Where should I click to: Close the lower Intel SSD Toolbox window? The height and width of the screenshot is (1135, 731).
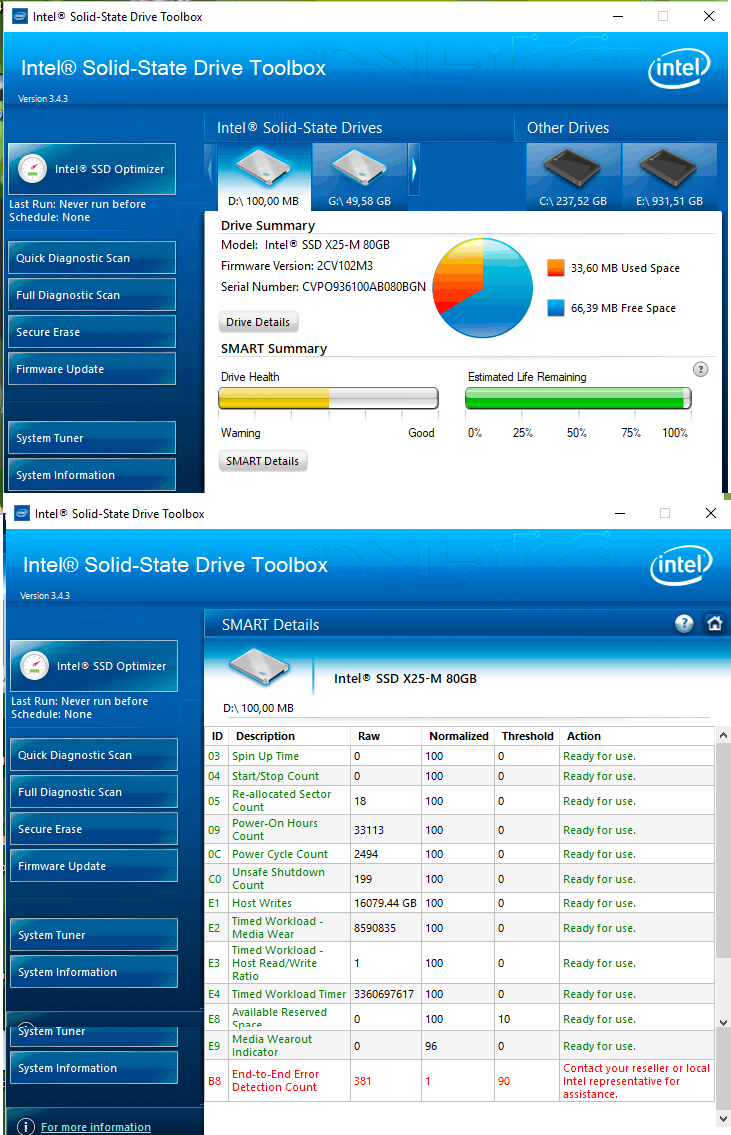(x=711, y=513)
